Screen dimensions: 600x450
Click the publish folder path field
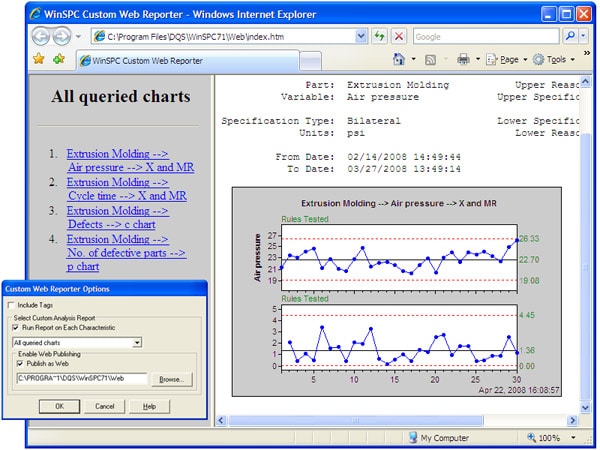tap(80, 380)
